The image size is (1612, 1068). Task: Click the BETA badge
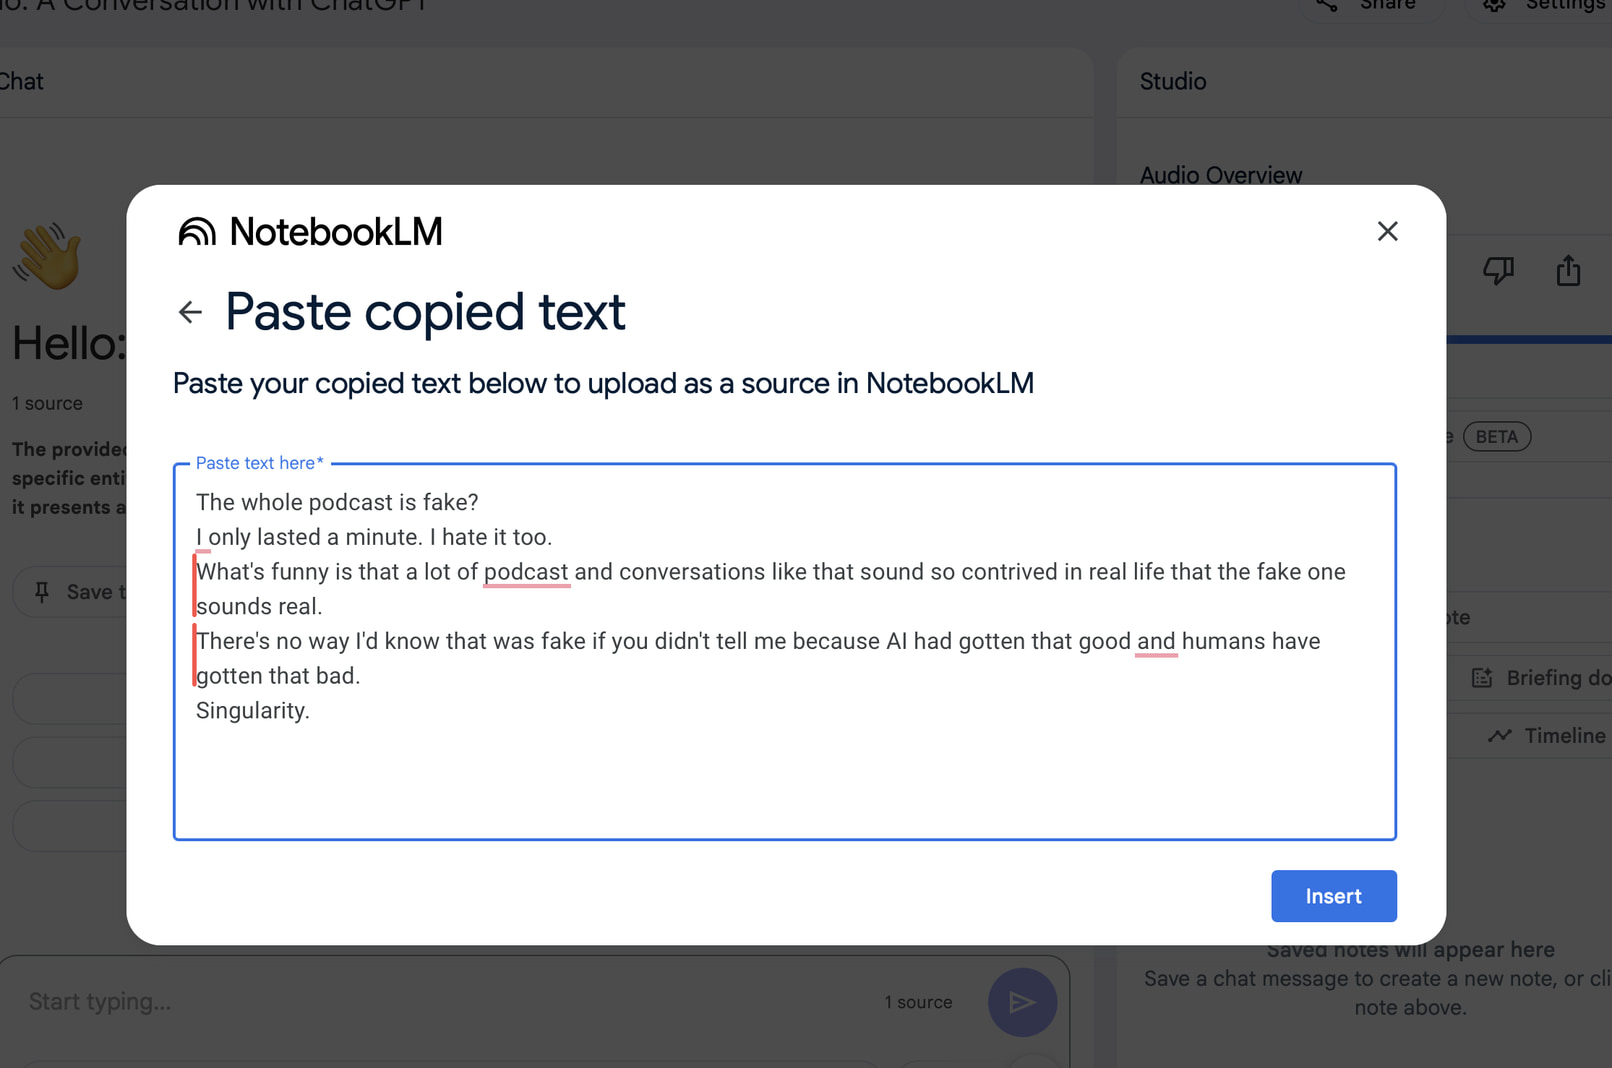pos(1497,437)
